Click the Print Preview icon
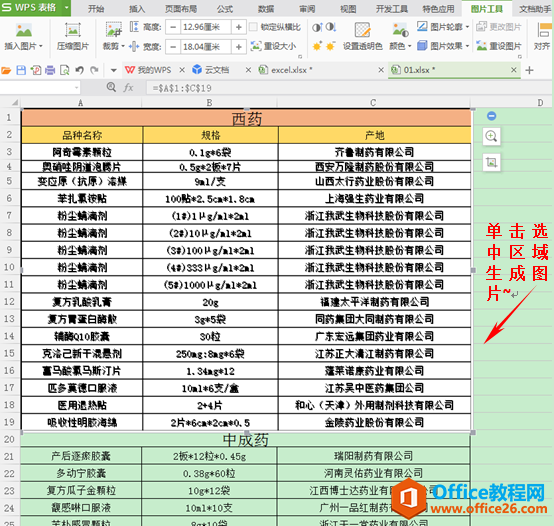This screenshot has height=526, width=554. (64, 70)
